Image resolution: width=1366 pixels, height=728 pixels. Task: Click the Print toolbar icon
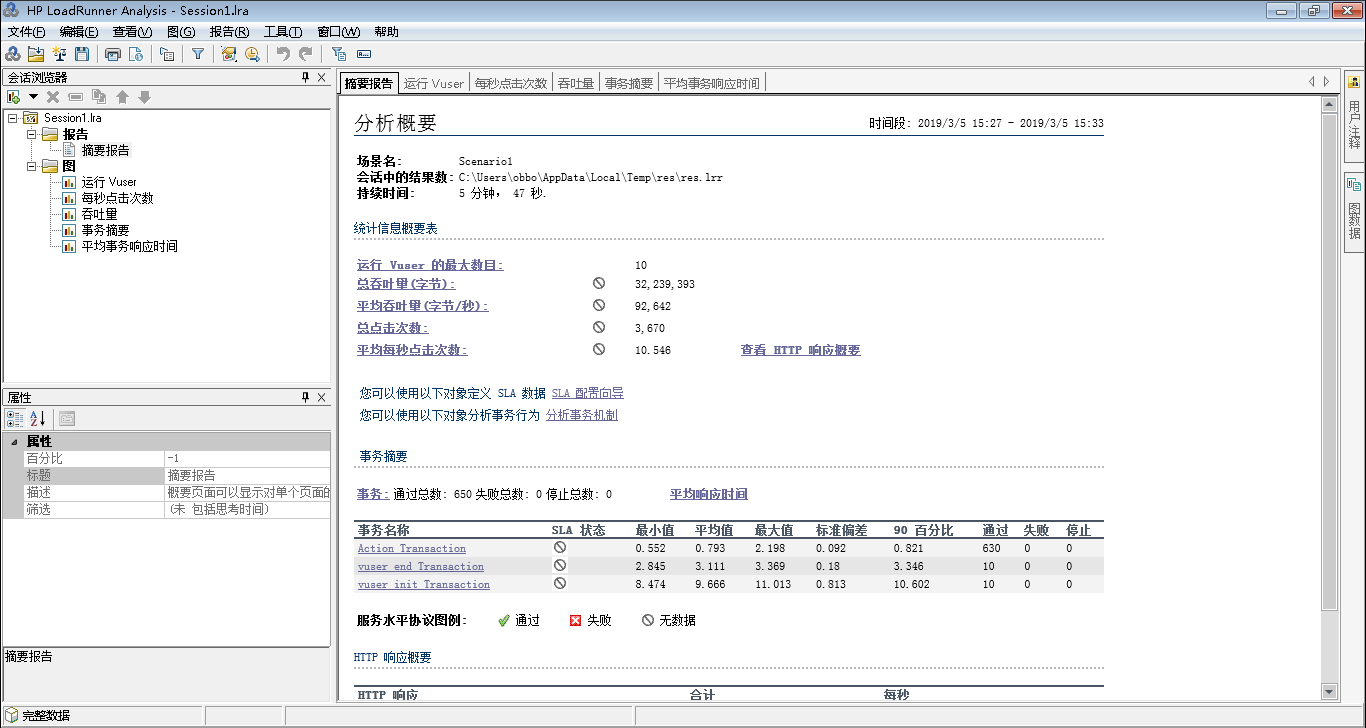(113, 54)
